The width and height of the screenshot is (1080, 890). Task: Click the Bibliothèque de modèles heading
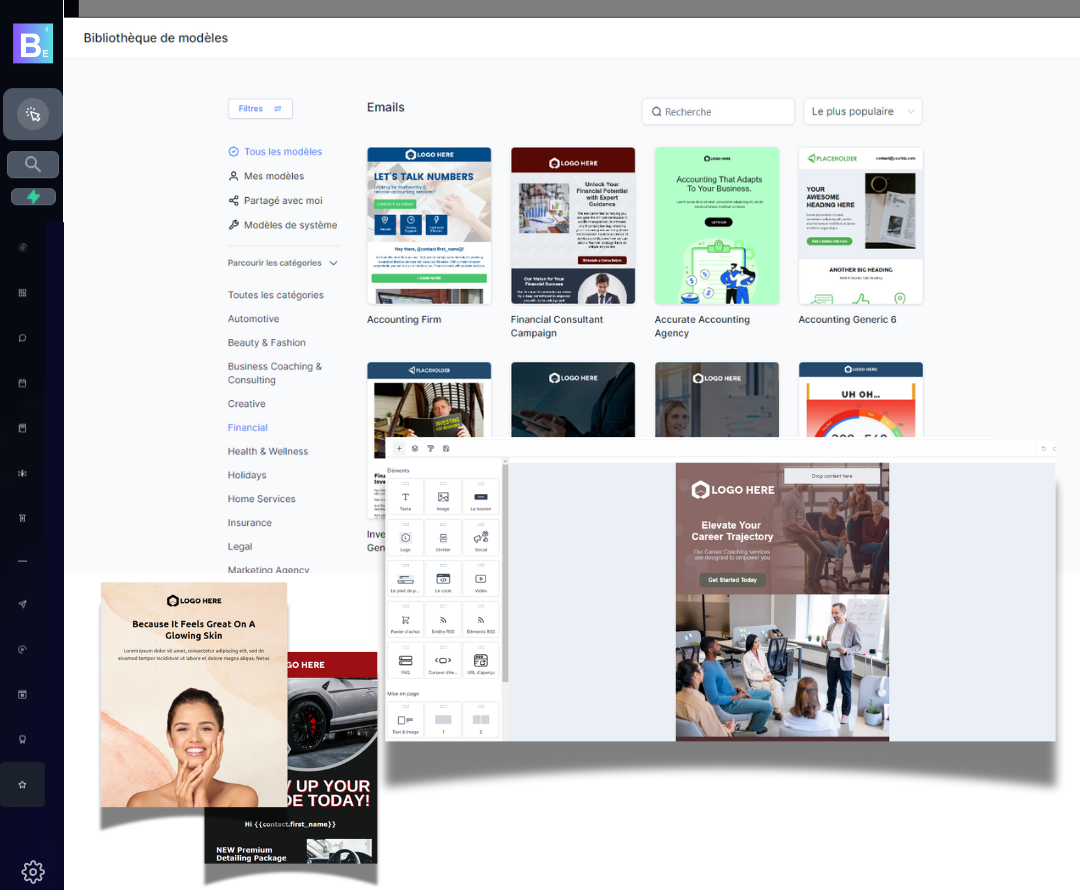156,38
